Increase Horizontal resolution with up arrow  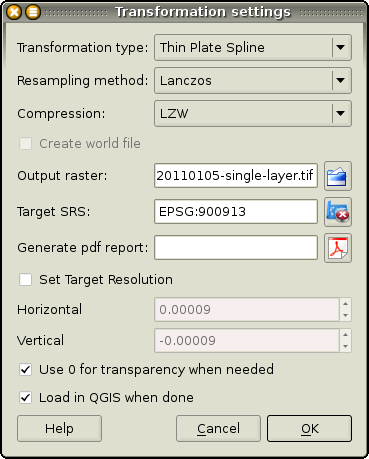[x=345, y=304]
